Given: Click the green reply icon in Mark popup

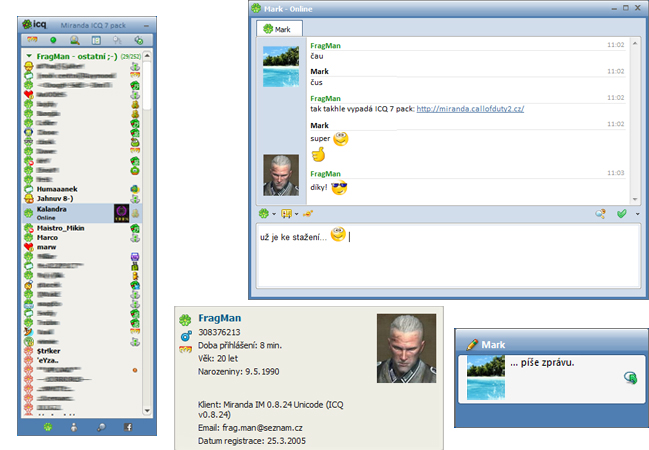Looking at the screenshot, I should point(630,378).
